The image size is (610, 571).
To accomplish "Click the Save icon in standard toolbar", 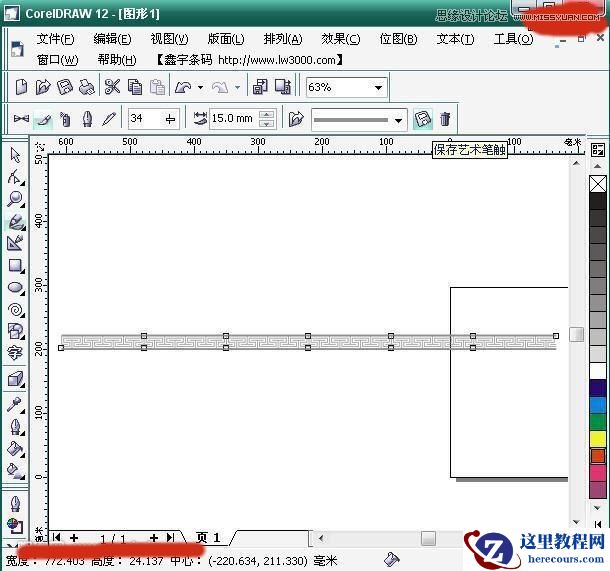I will pos(65,87).
